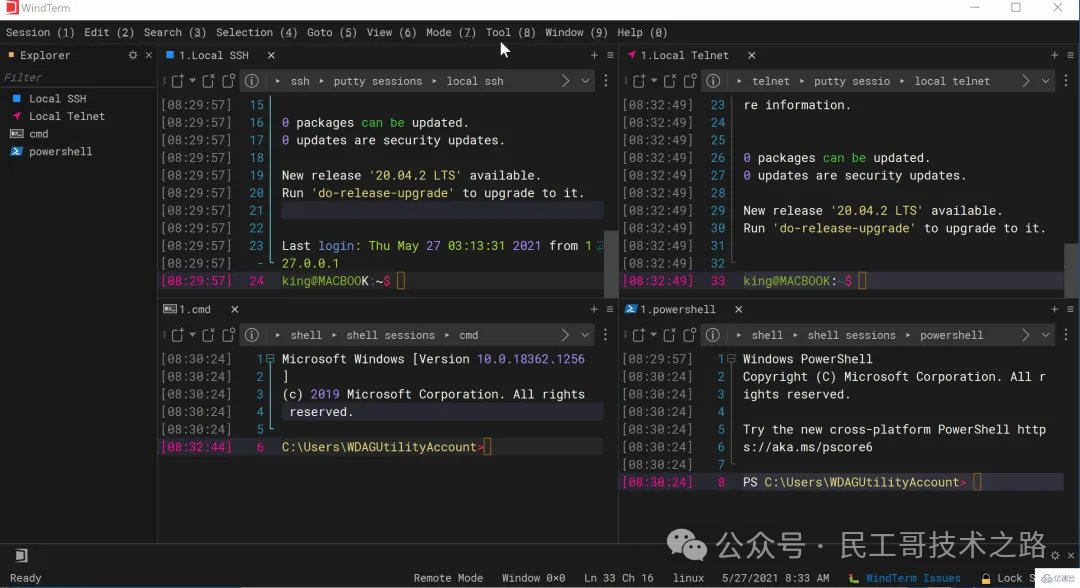Expand down-arrow dropdown in Local SSH toolbar

(x=585, y=81)
